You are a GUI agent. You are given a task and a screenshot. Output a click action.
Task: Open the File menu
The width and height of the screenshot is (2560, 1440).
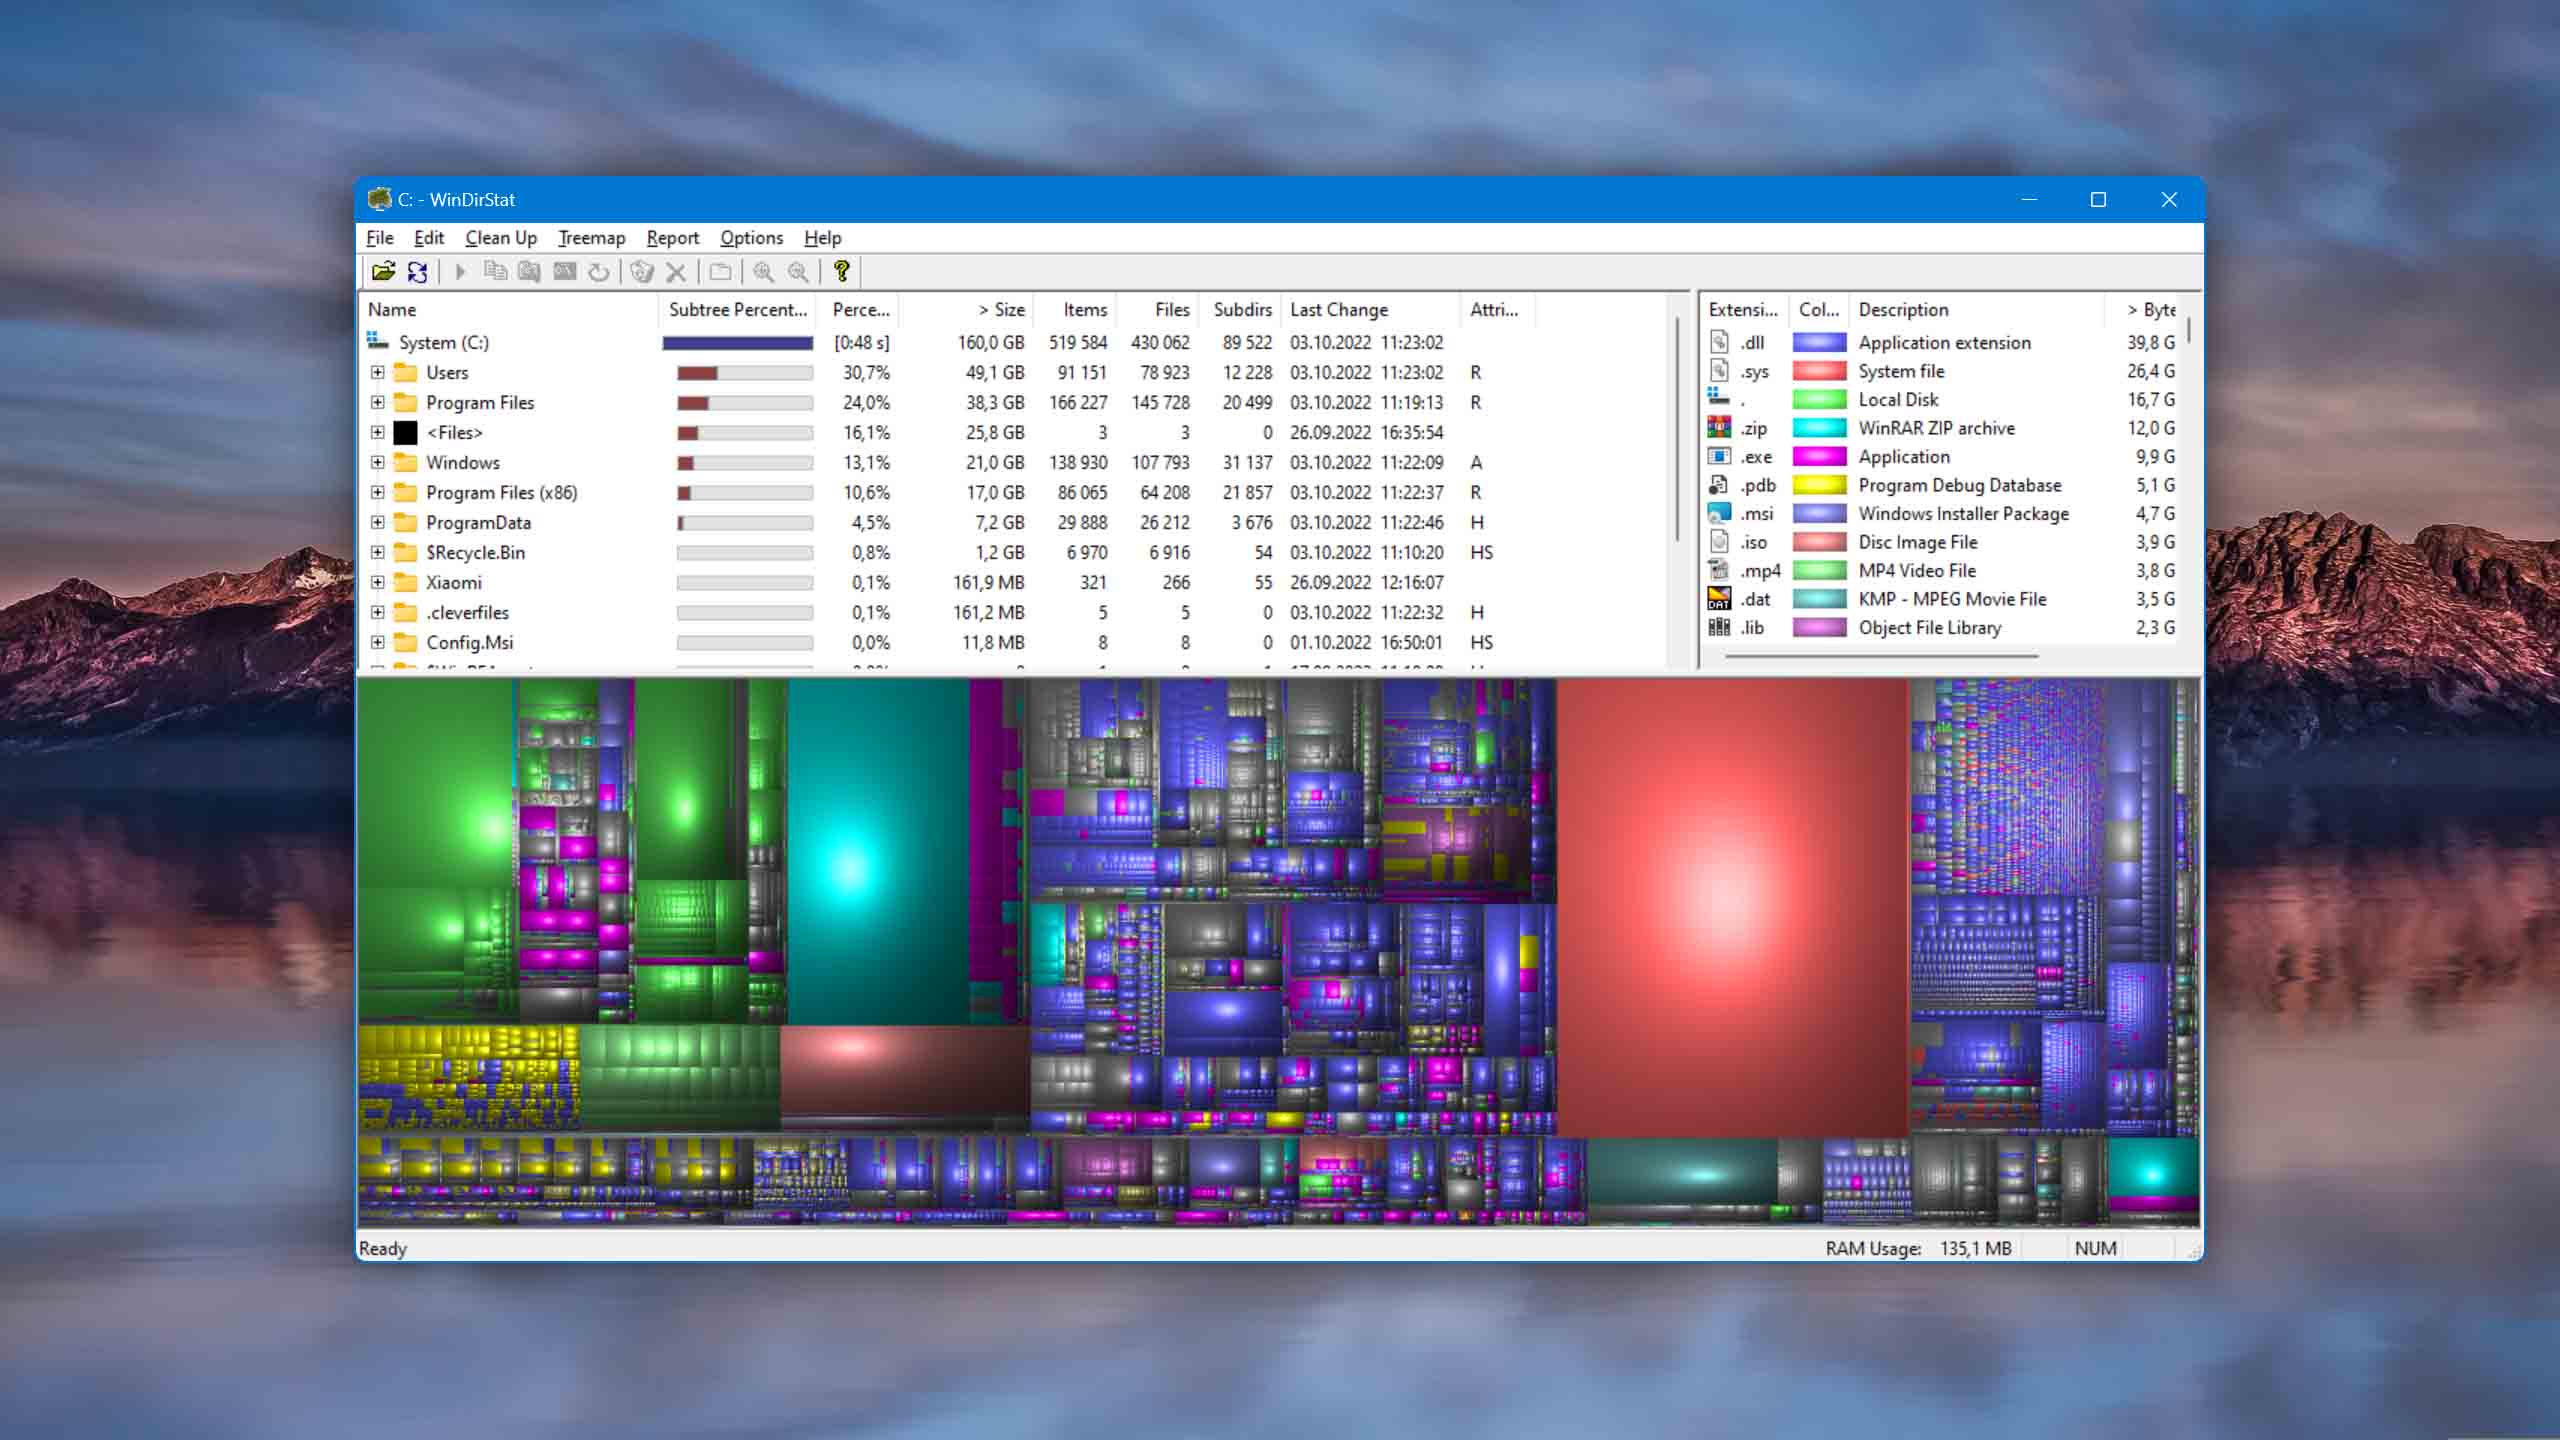[x=380, y=238]
